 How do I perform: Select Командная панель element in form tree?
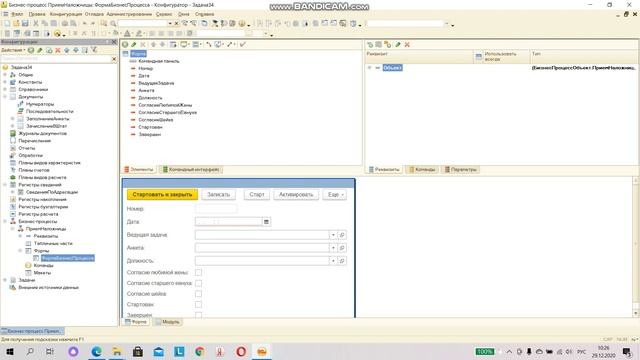point(159,61)
